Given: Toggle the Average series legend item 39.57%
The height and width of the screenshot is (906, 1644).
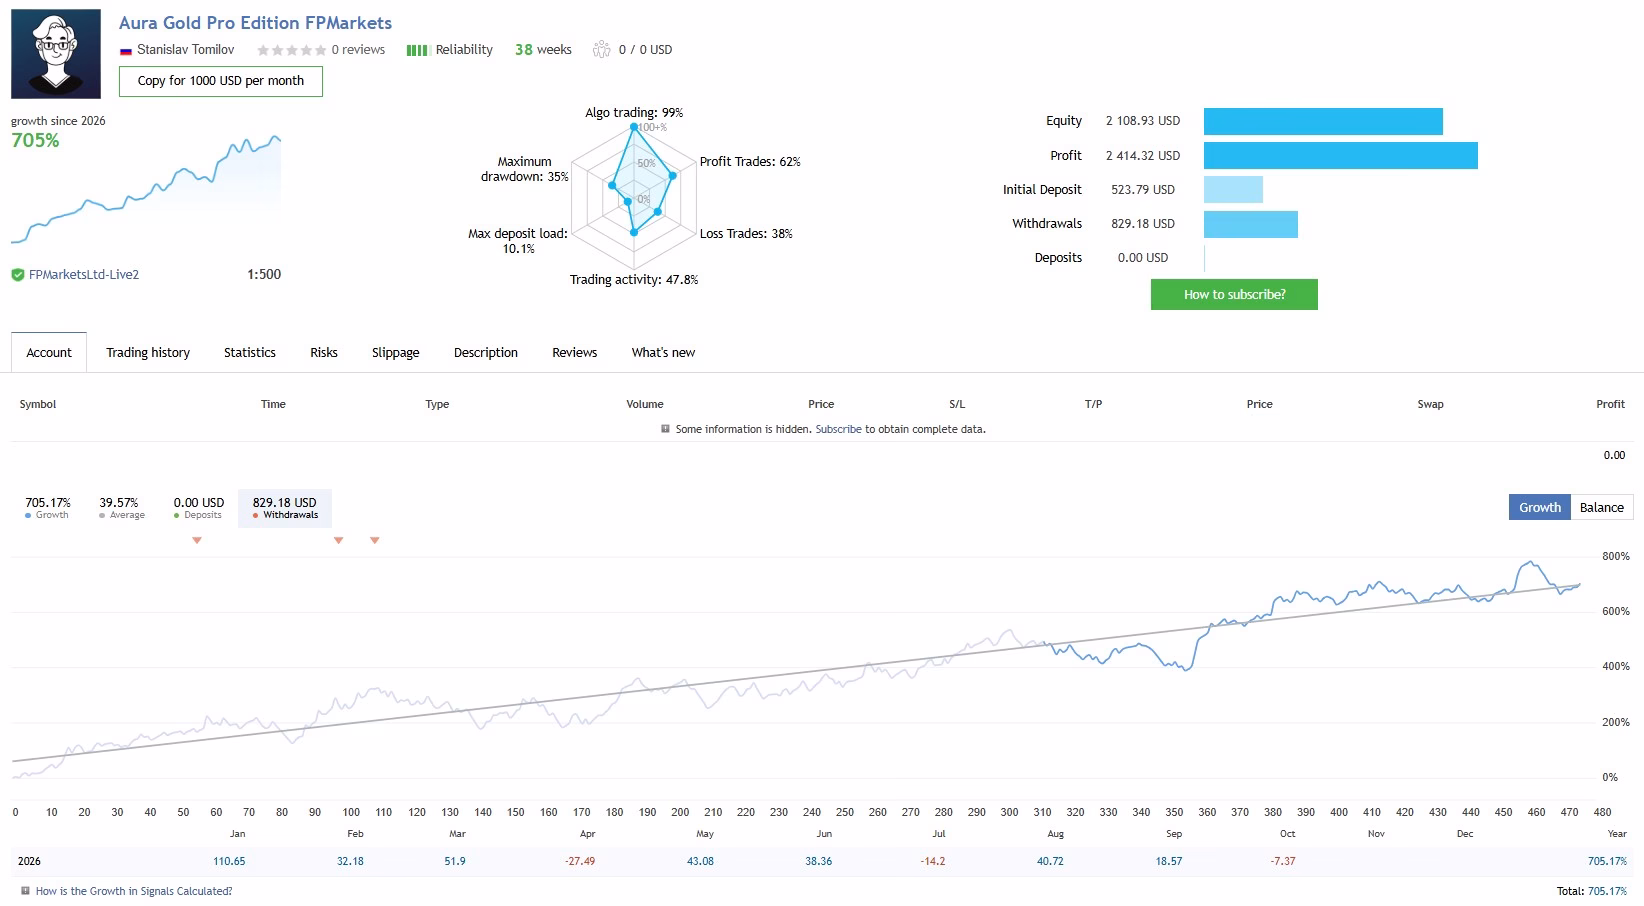Looking at the screenshot, I should click(x=121, y=508).
